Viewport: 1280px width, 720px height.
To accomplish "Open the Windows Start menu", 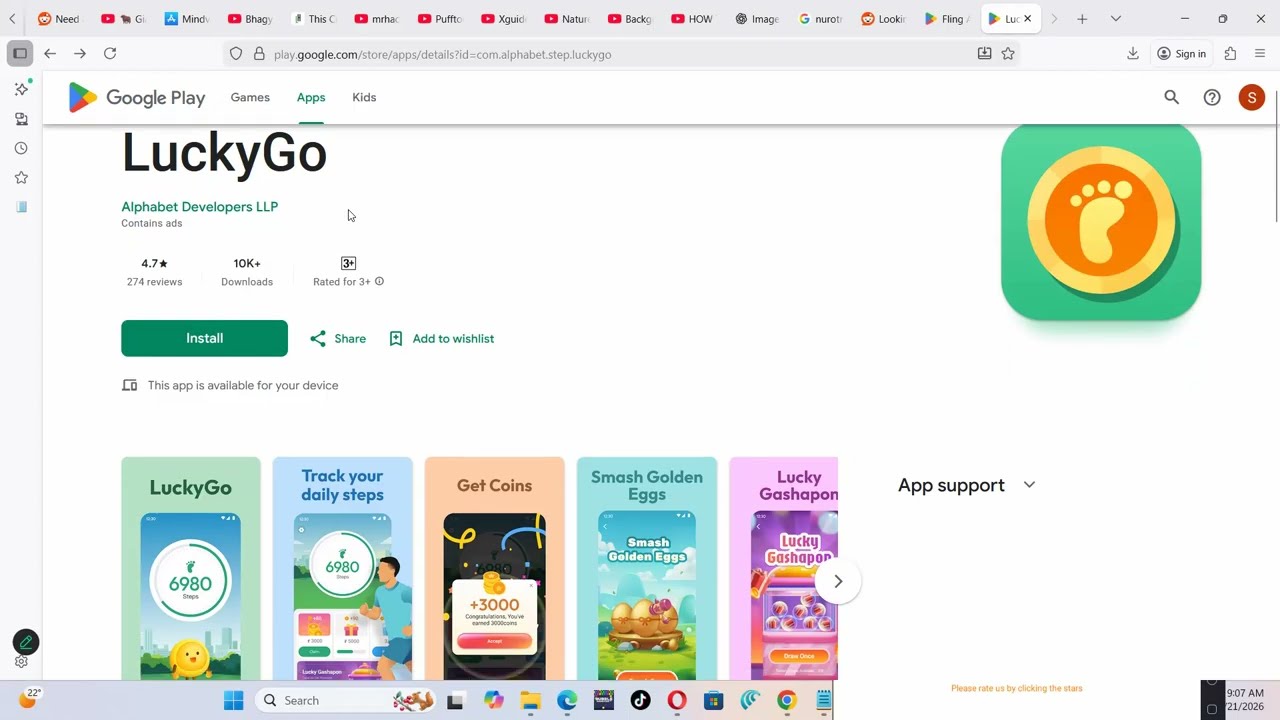I will [233, 700].
